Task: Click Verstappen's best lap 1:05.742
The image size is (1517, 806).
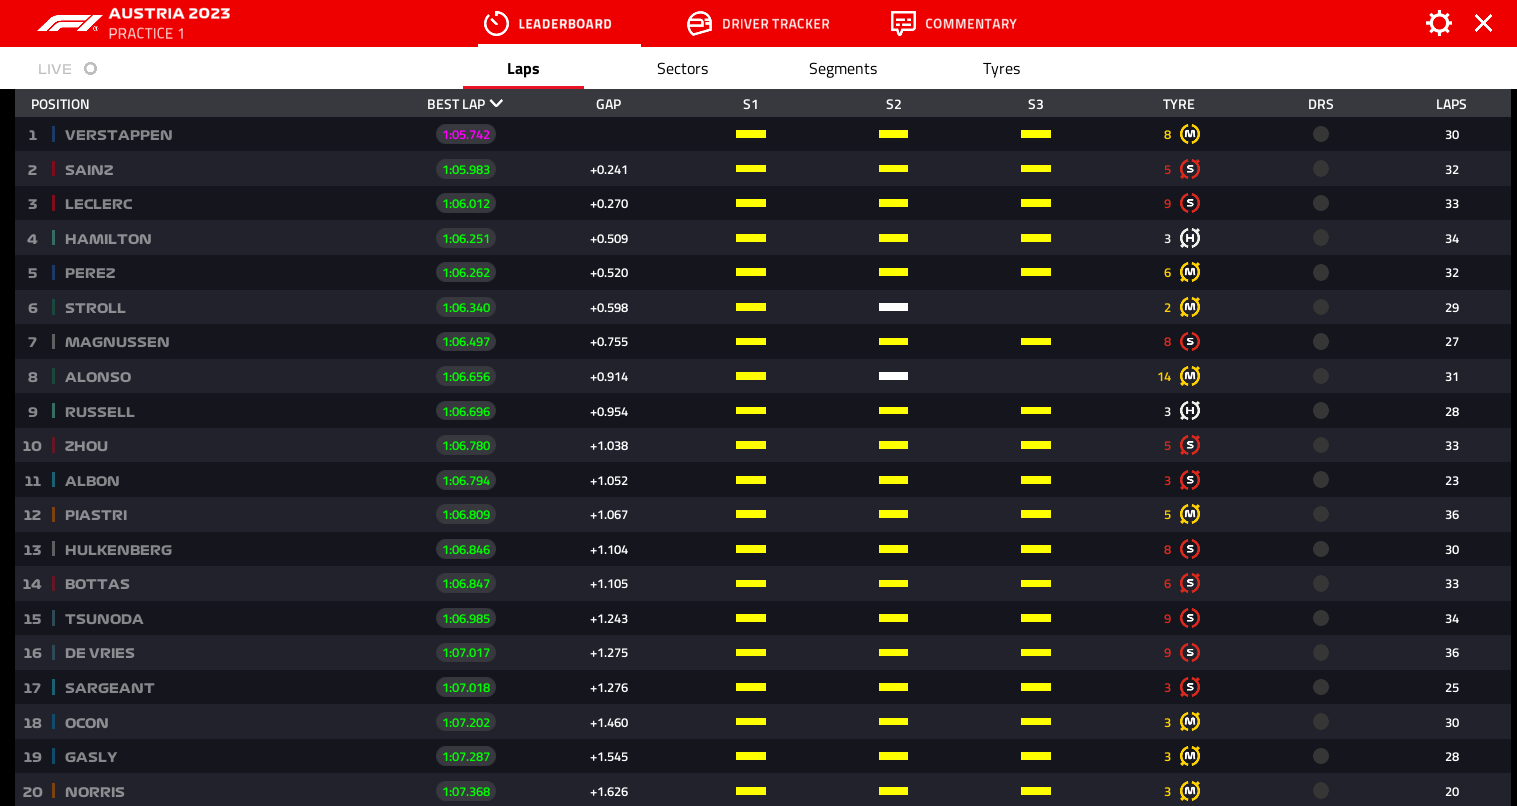Action: (x=466, y=134)
